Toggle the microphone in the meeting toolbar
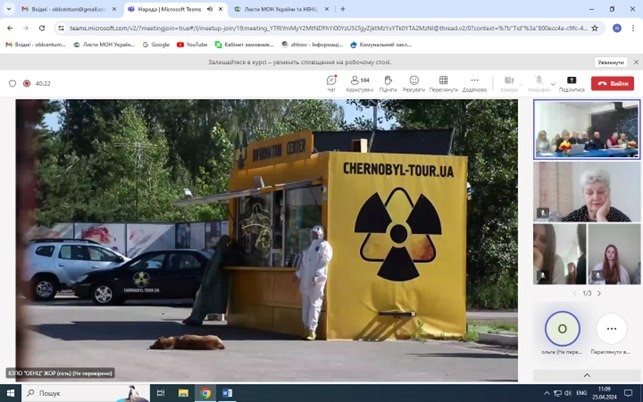The height and width of the screenshot is (402, 643). pos(539,84)
